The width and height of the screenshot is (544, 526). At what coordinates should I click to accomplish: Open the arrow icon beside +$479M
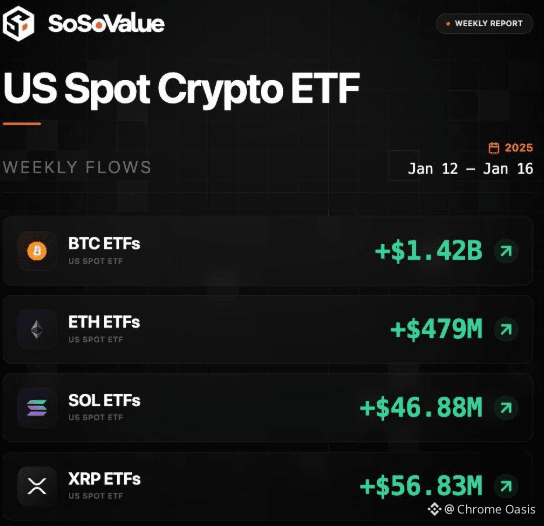click(506, 329)
